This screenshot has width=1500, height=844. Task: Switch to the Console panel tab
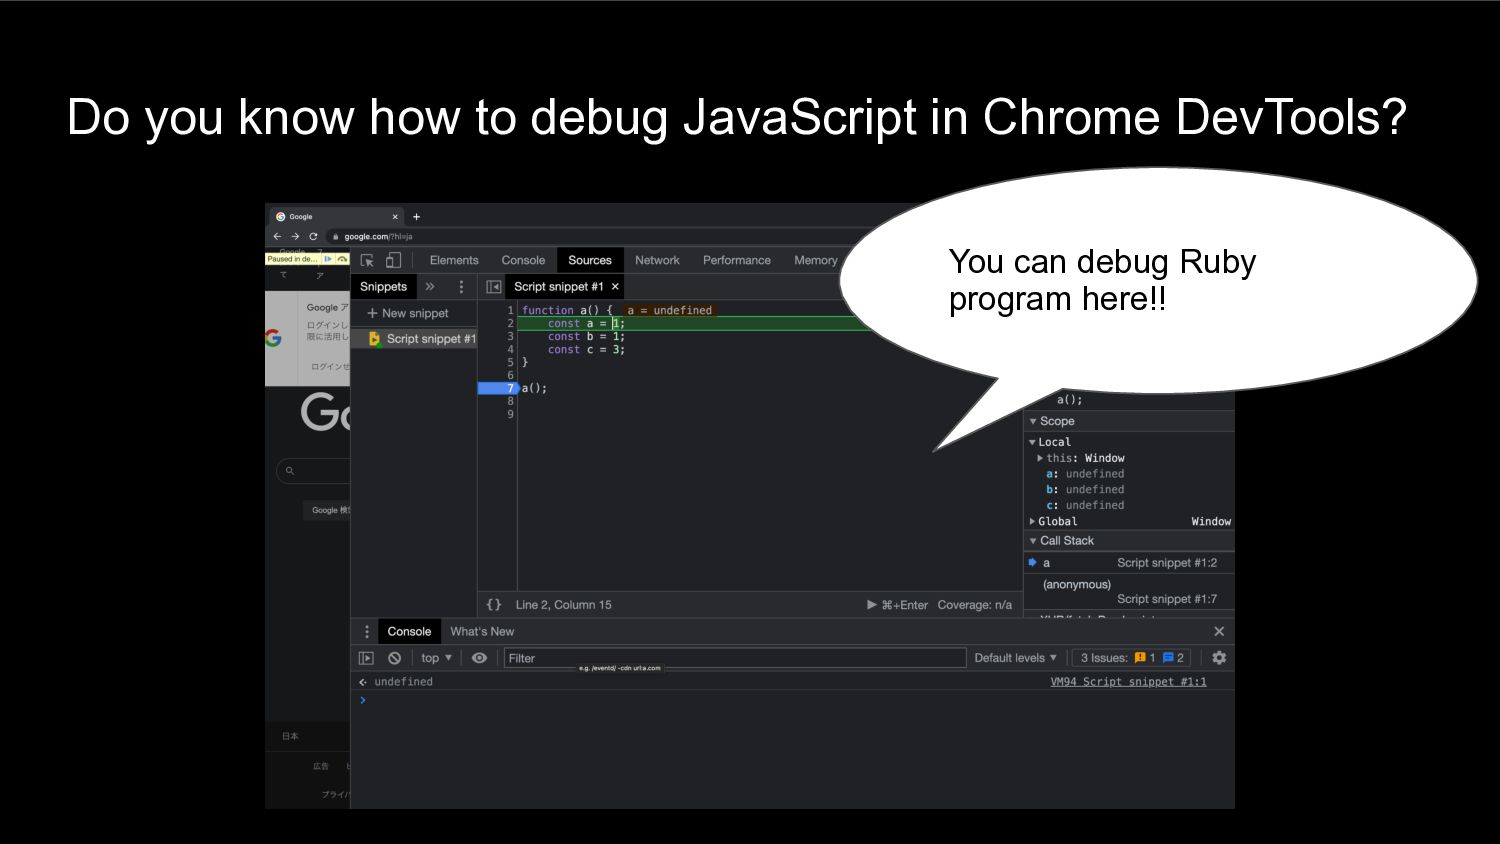tap(523, 260)
